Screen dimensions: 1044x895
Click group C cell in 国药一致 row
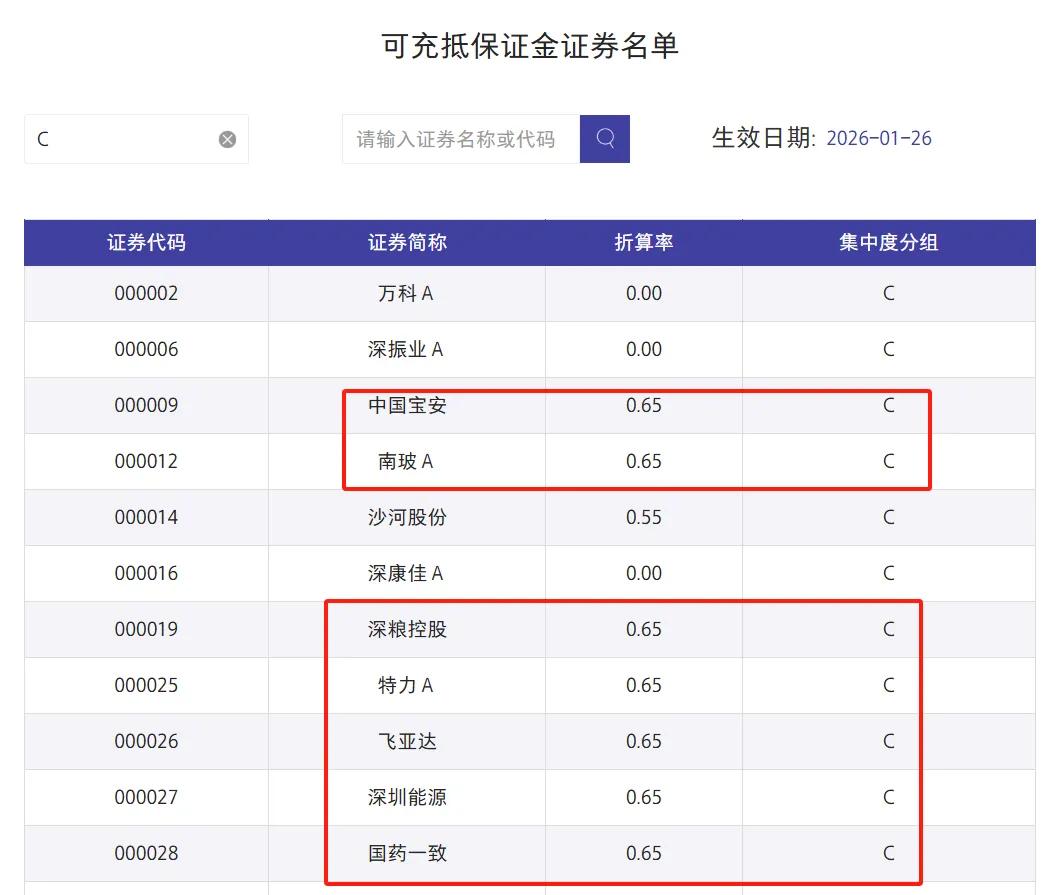(x=888, y=852)
